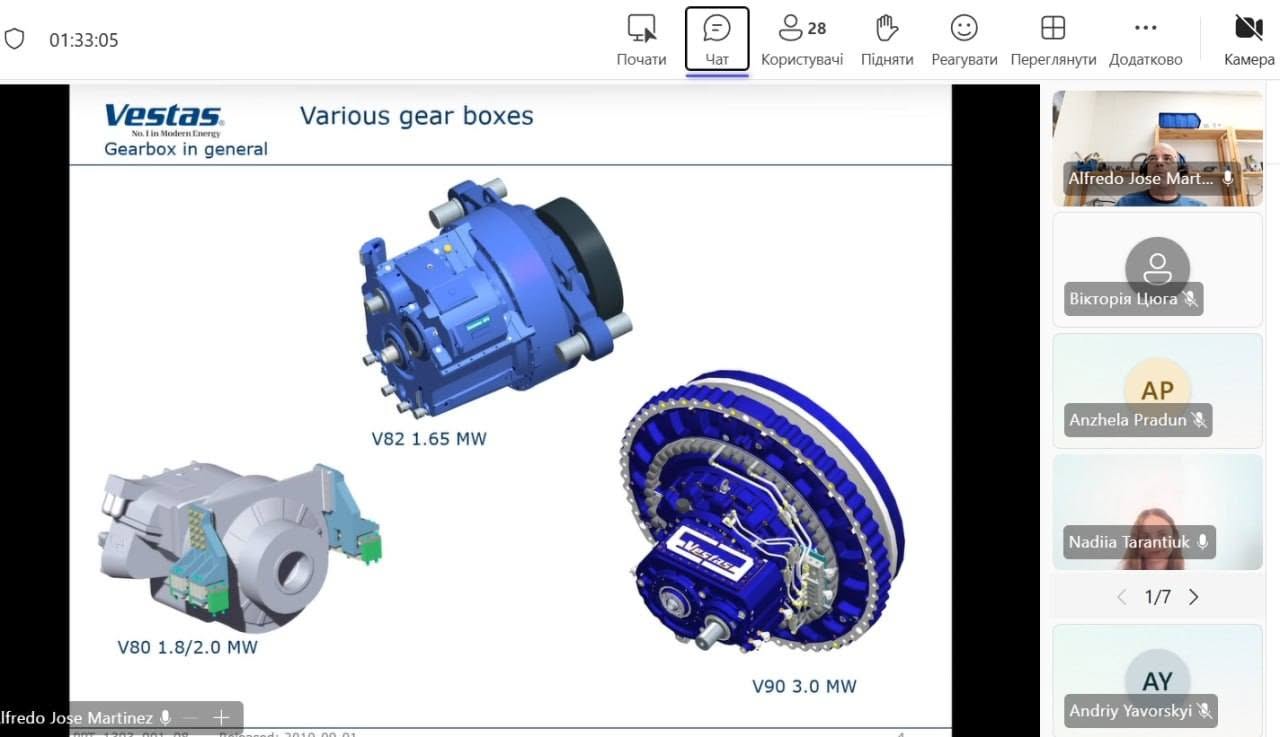Open the Реагувати reactions menu
The height and width of the screenshot is (737, 1280).
pos(964,40)
